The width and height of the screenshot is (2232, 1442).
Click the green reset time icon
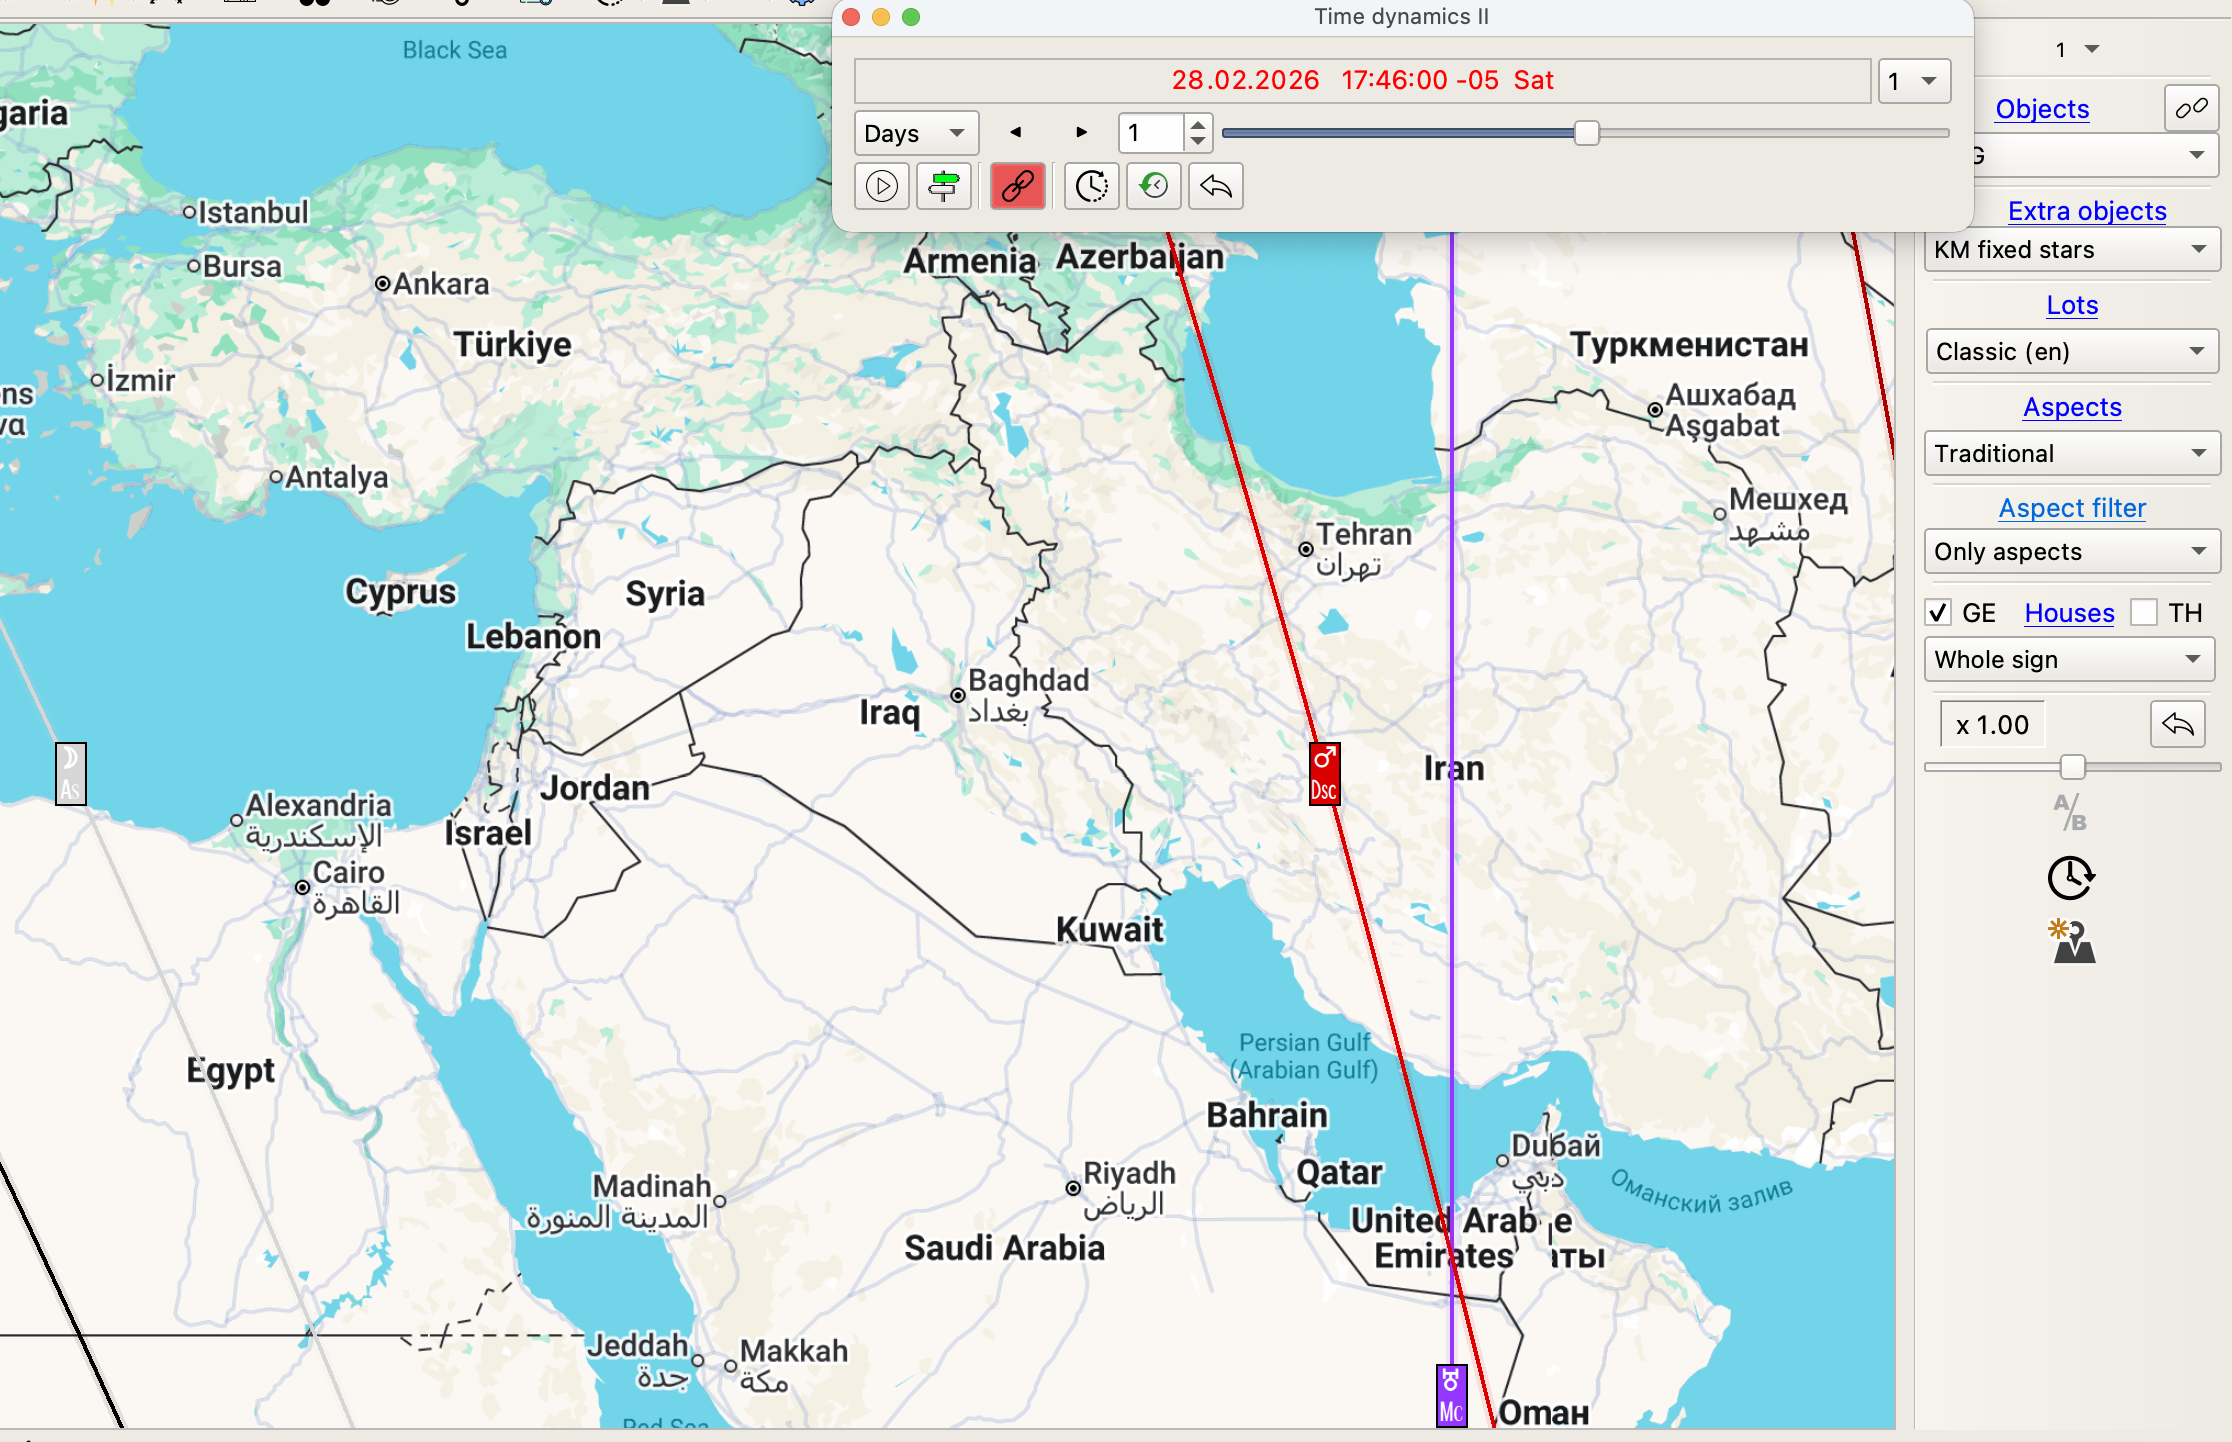(1153, 186)
